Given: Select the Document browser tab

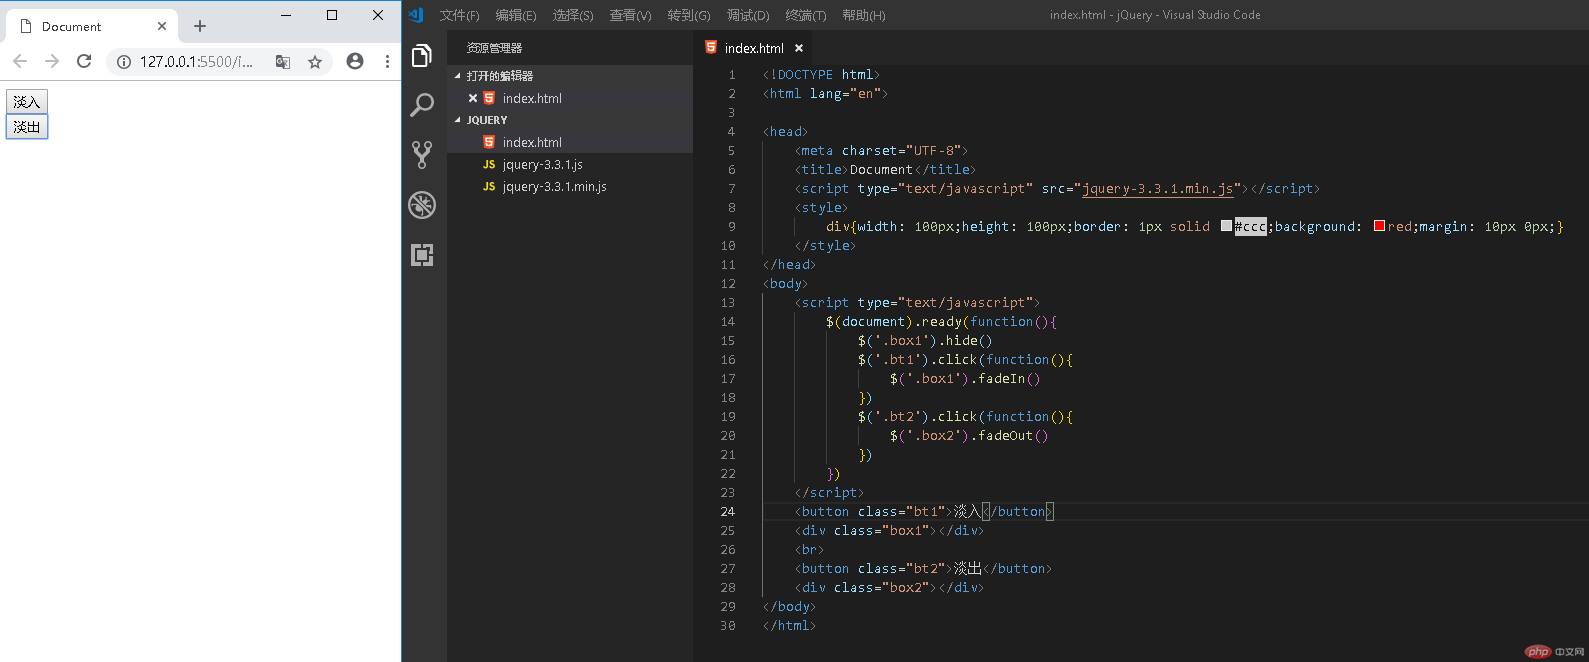Looking at the screenshot, I should (x=92, y=26).
